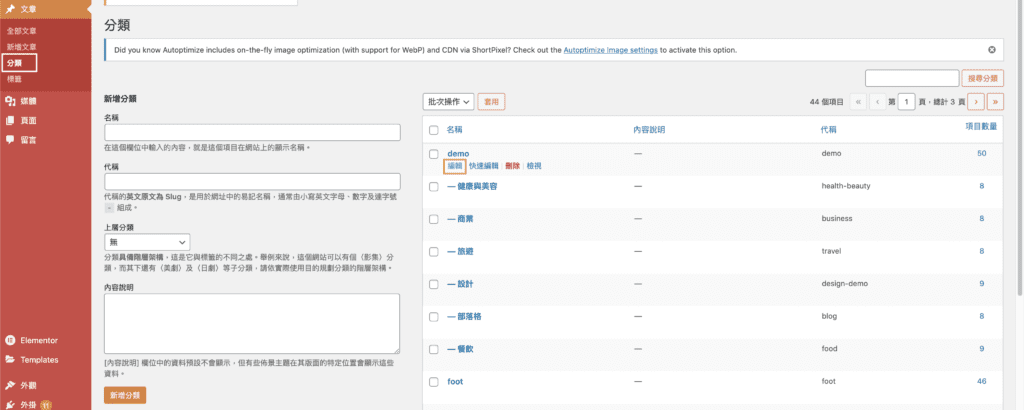Sort by the 項目數量 column header
The width and height of the screenshot is (1024, 410).
pyautogui.click(x=982, y=127)
